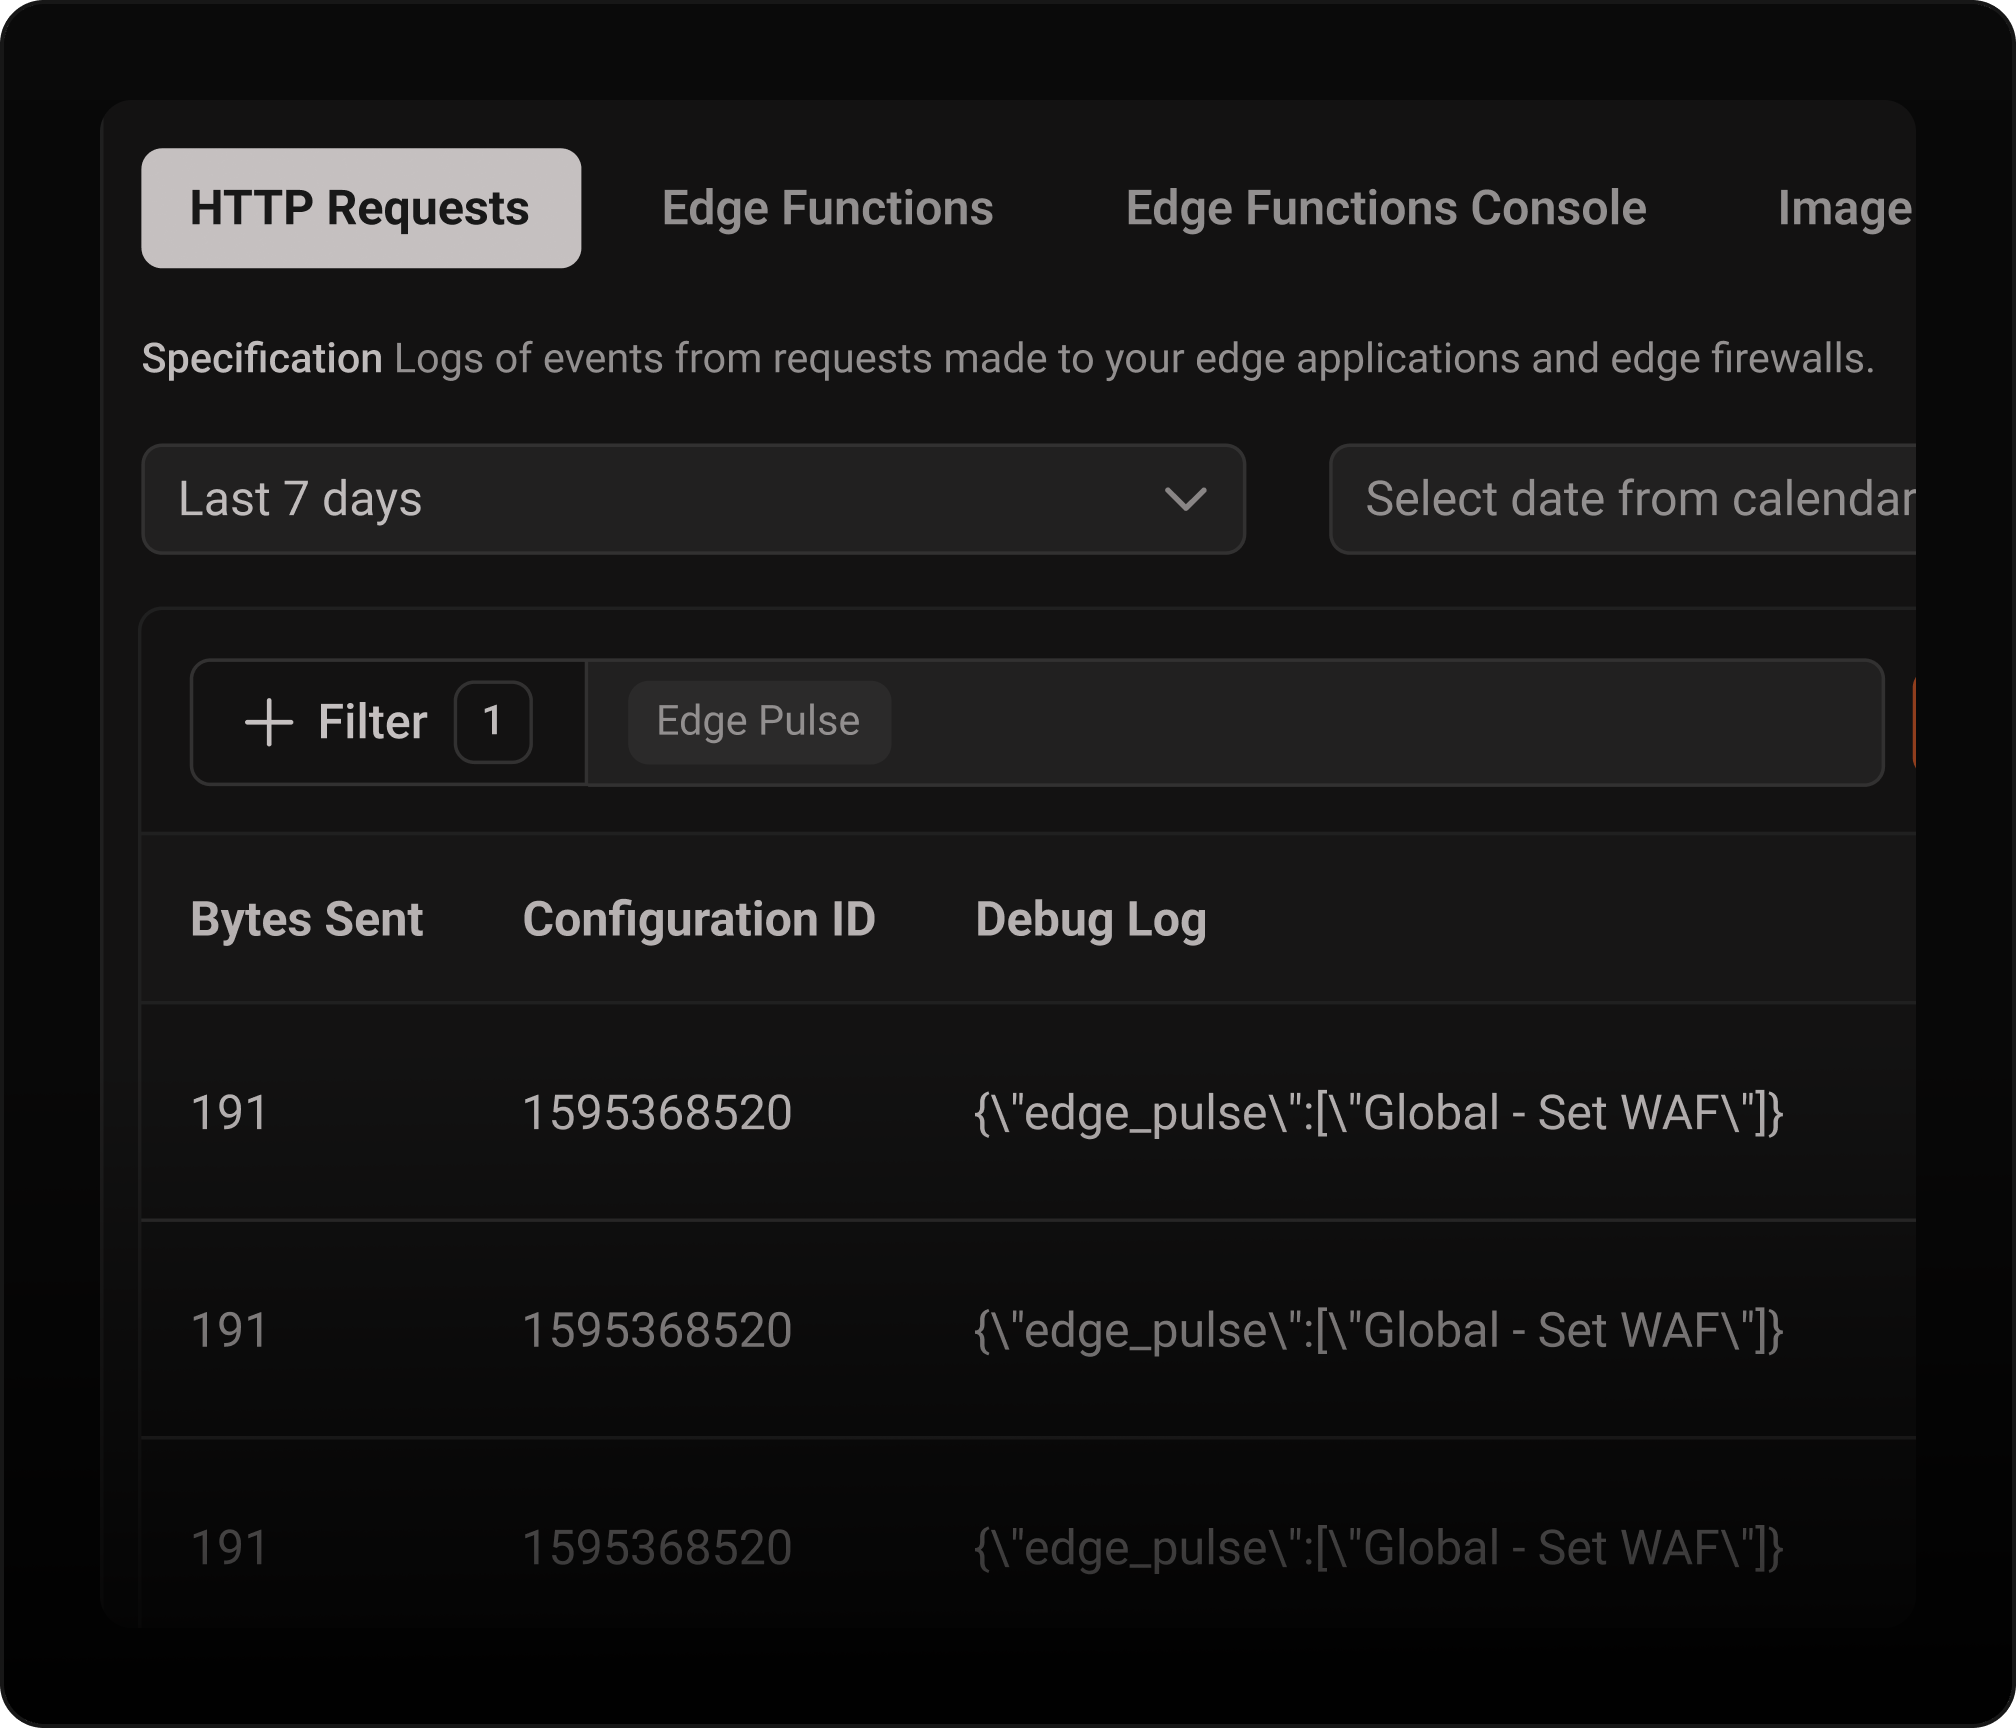This screenshot has width=2016, height=1728.
Task: Select the partially visible Image tab
Action: click(x=1843, y=208)
